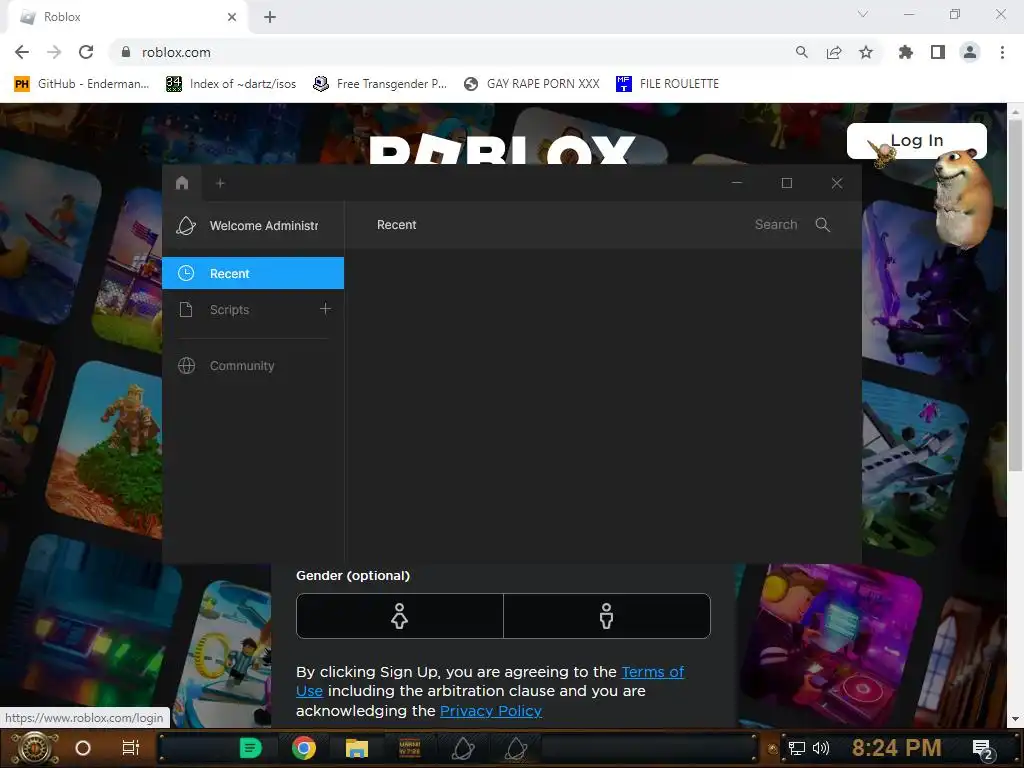Open the notification center icon
The image size is (1024, 768).
coord(983,748)
